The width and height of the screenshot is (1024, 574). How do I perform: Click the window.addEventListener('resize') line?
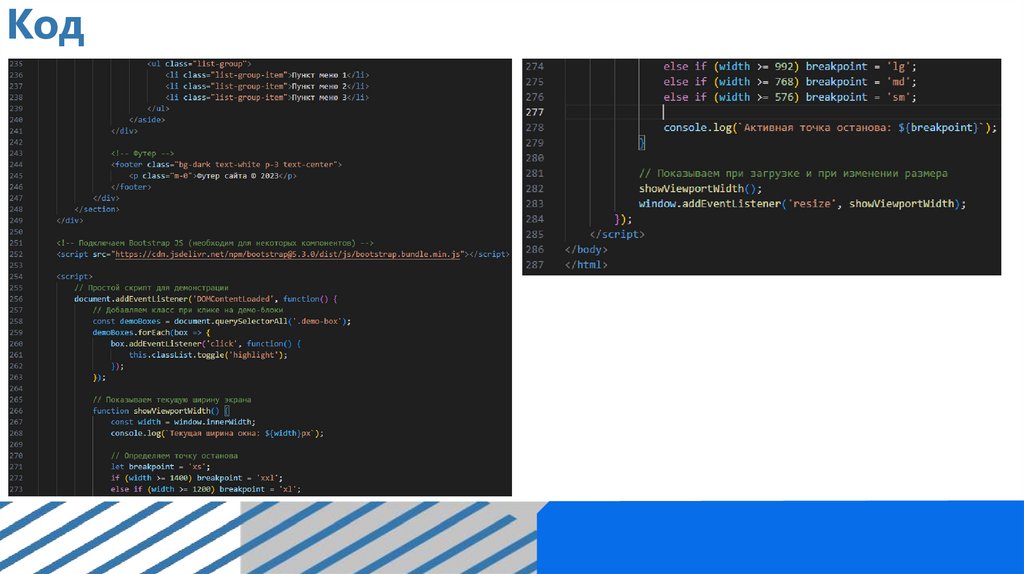802,204
